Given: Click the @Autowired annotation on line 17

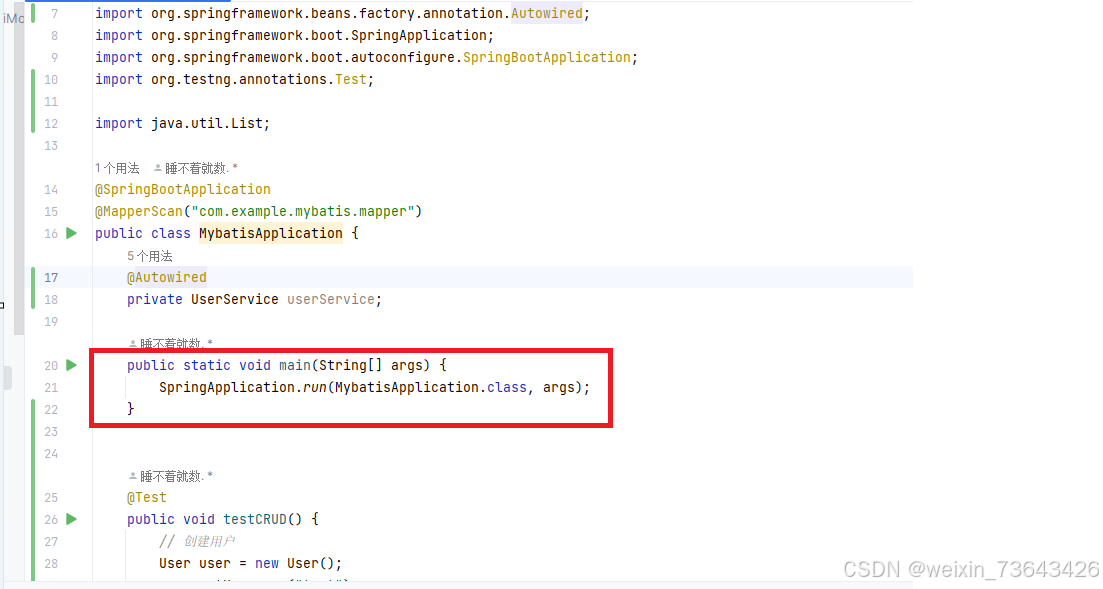Looking at the screenshot, I should click(x=166, y=277).
